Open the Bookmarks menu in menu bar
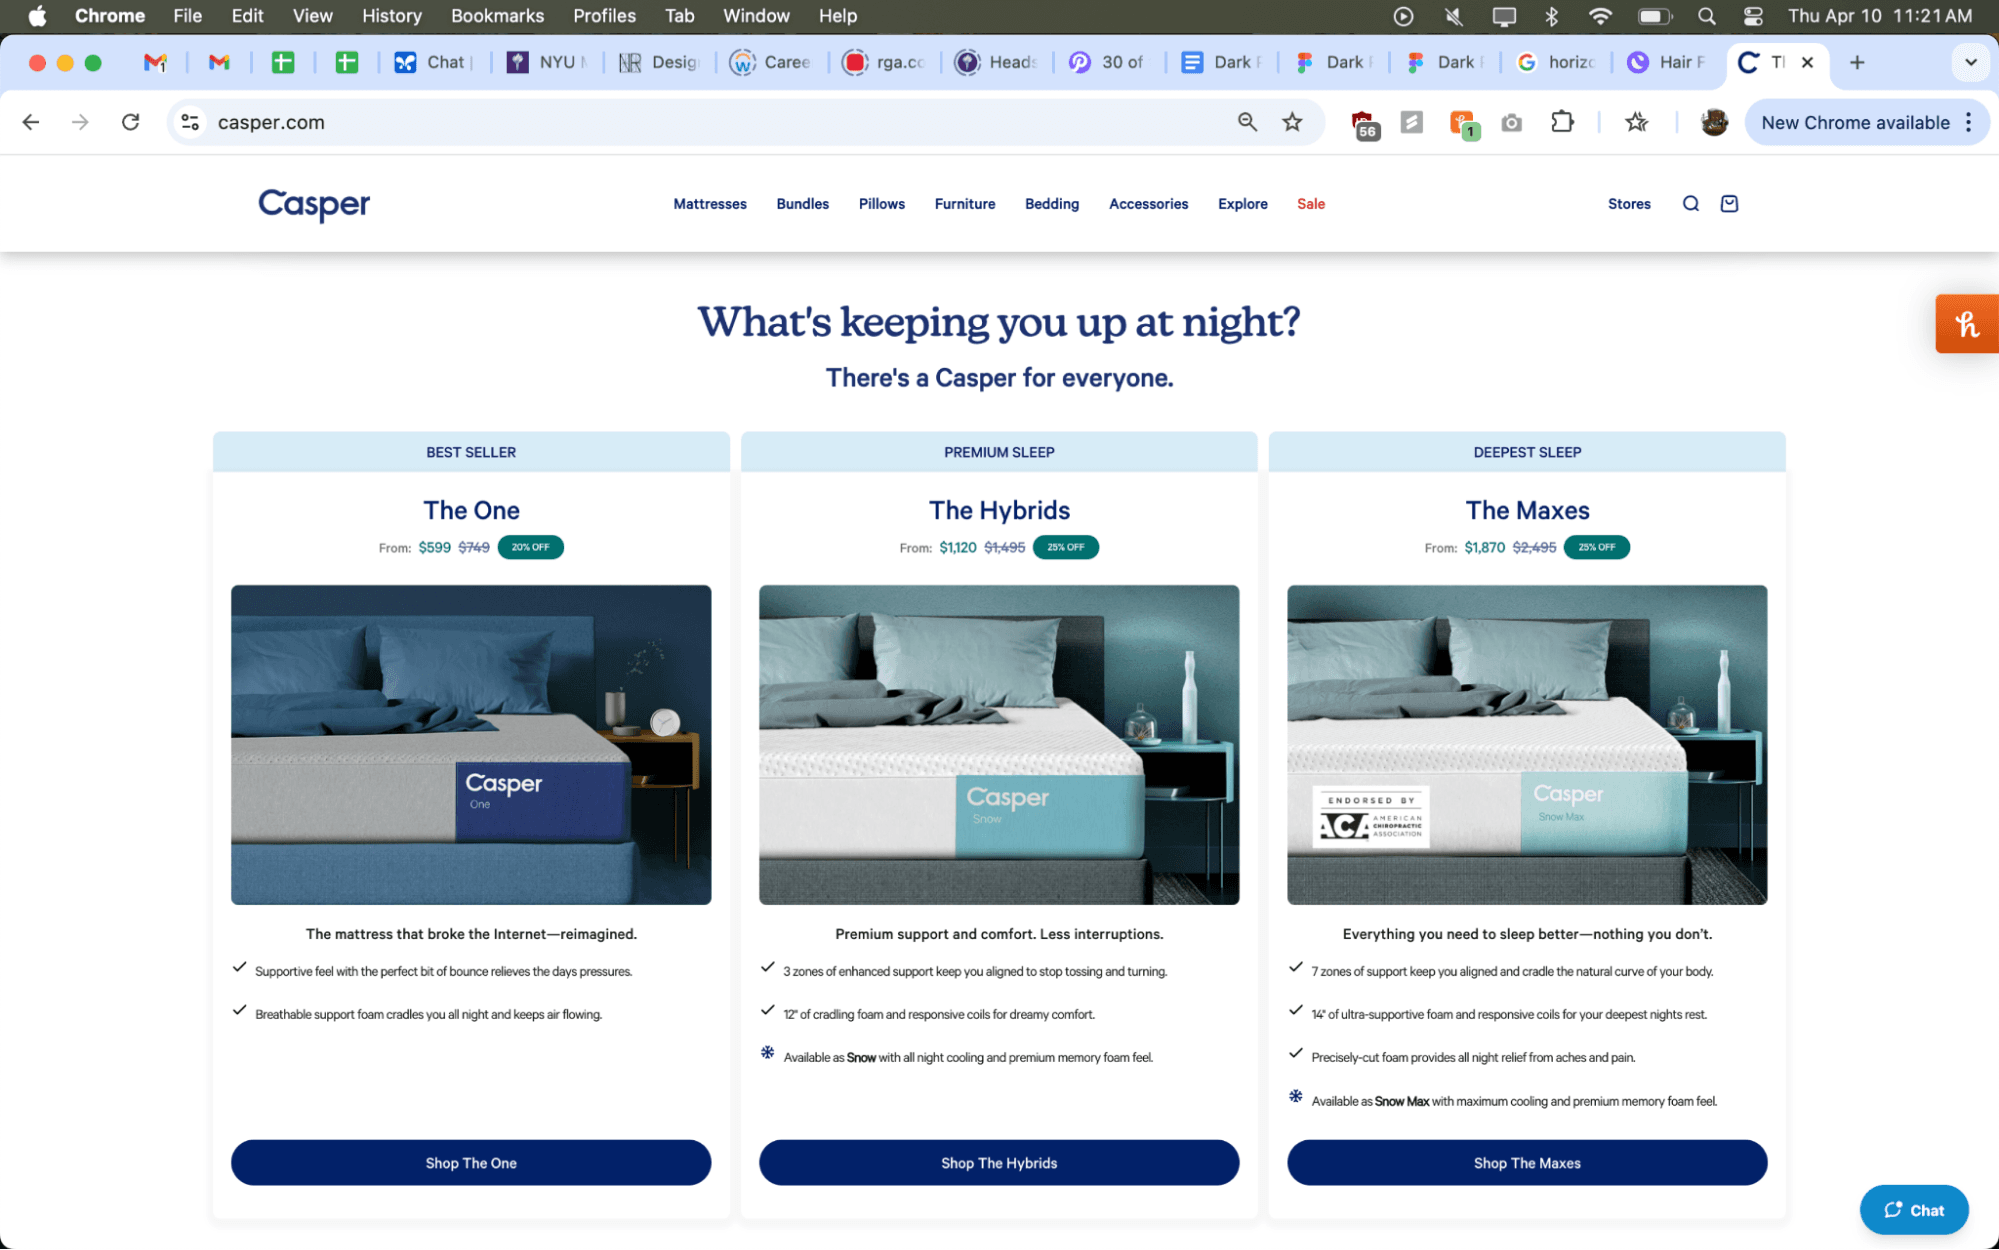Viewport: 1999px width, 1250px height. (497, 16)
